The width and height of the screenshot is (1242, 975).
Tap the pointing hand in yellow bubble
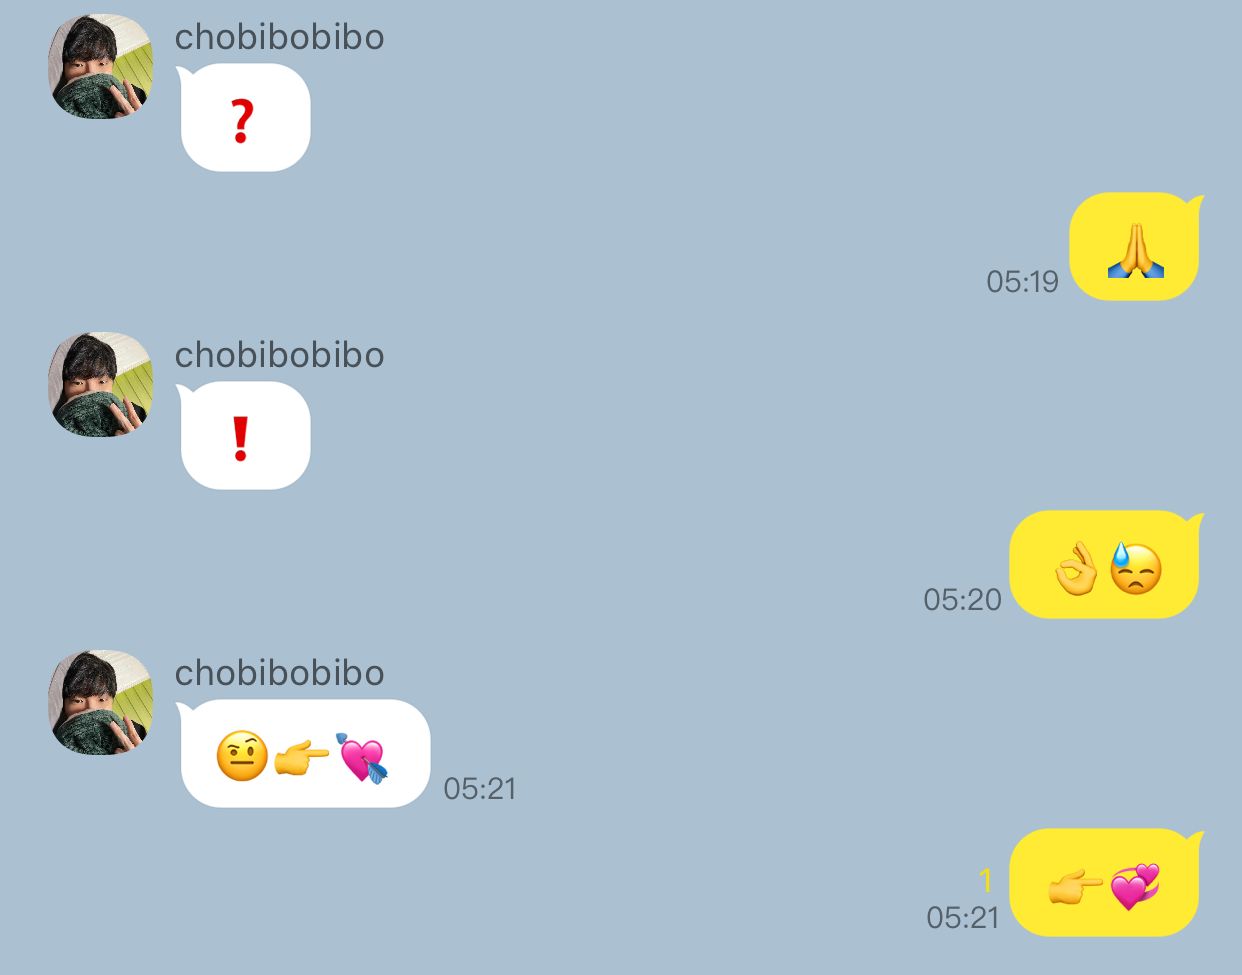coord(1075,885)
